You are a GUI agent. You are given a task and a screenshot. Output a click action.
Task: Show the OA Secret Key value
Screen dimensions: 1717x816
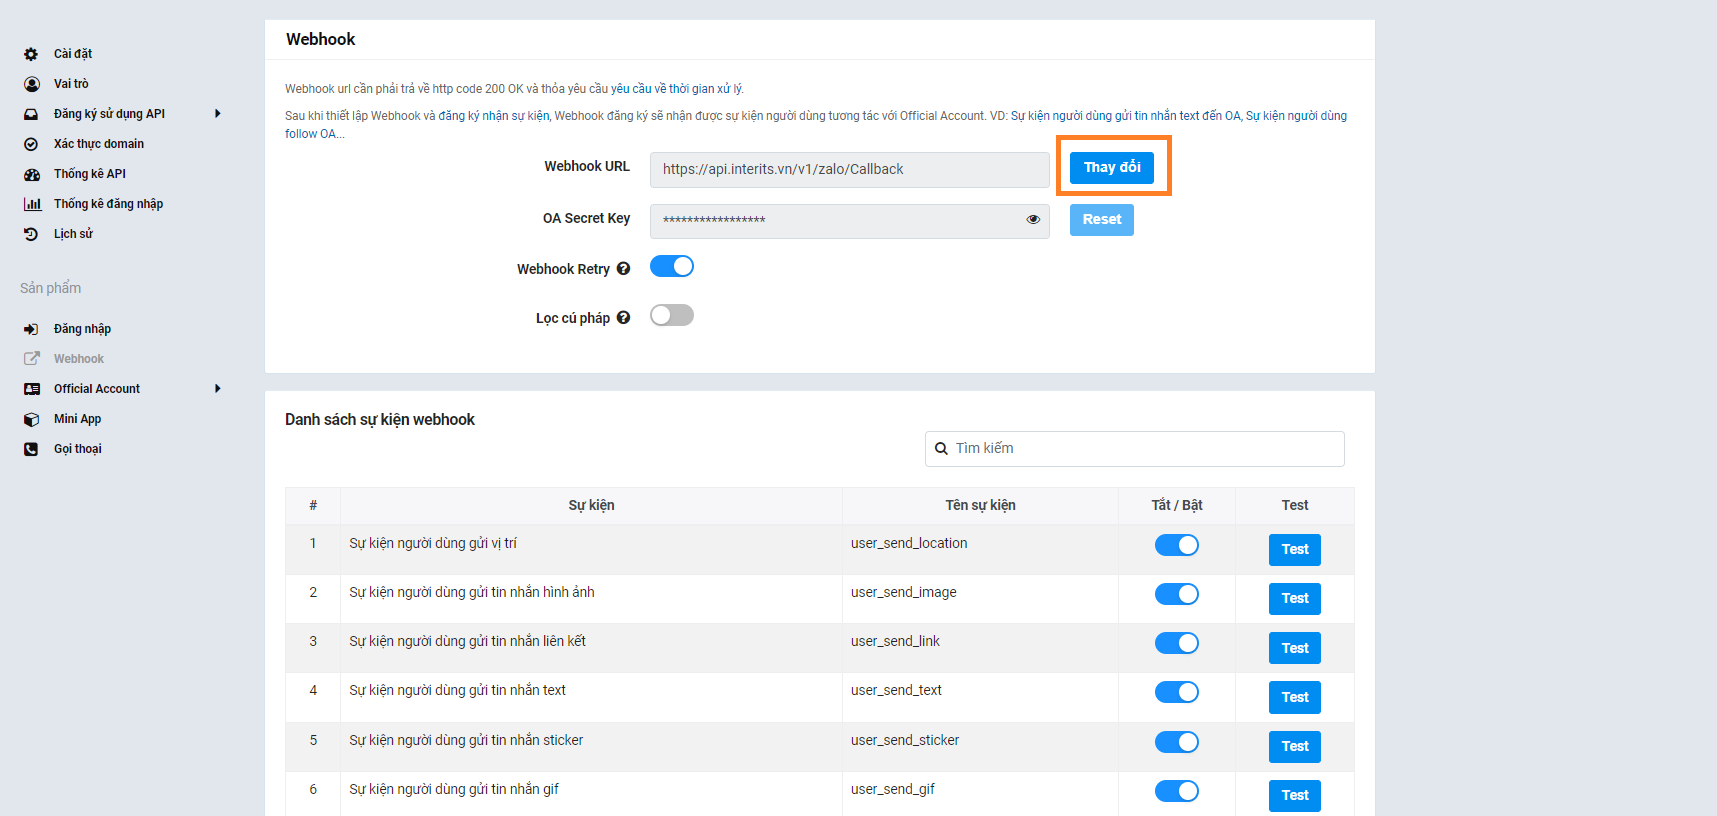1033,220
